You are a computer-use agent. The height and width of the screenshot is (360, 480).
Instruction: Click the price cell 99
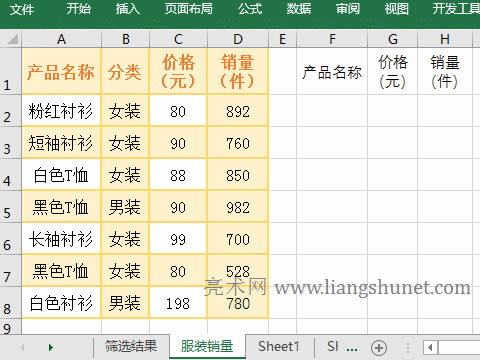[x=178, y=238]
